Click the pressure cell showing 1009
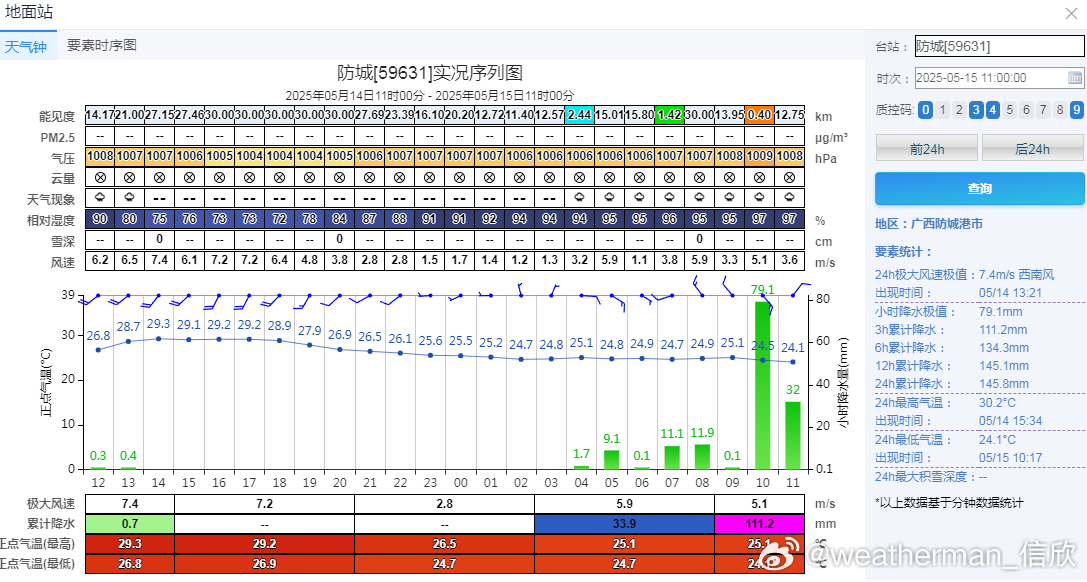Screen dimensions: 1087x582 point(760,157)
